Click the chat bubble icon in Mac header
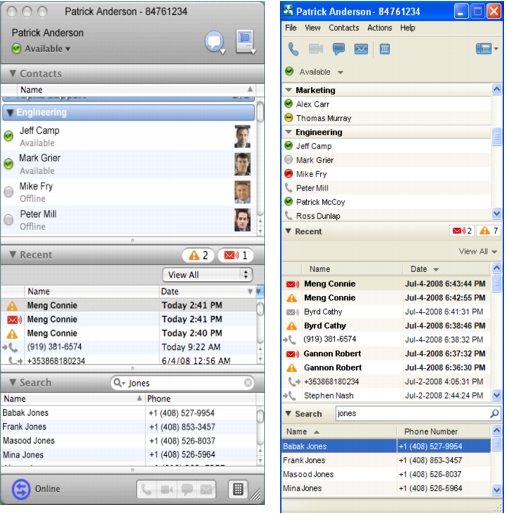This screenshot has width=507, height=515. 214,42
